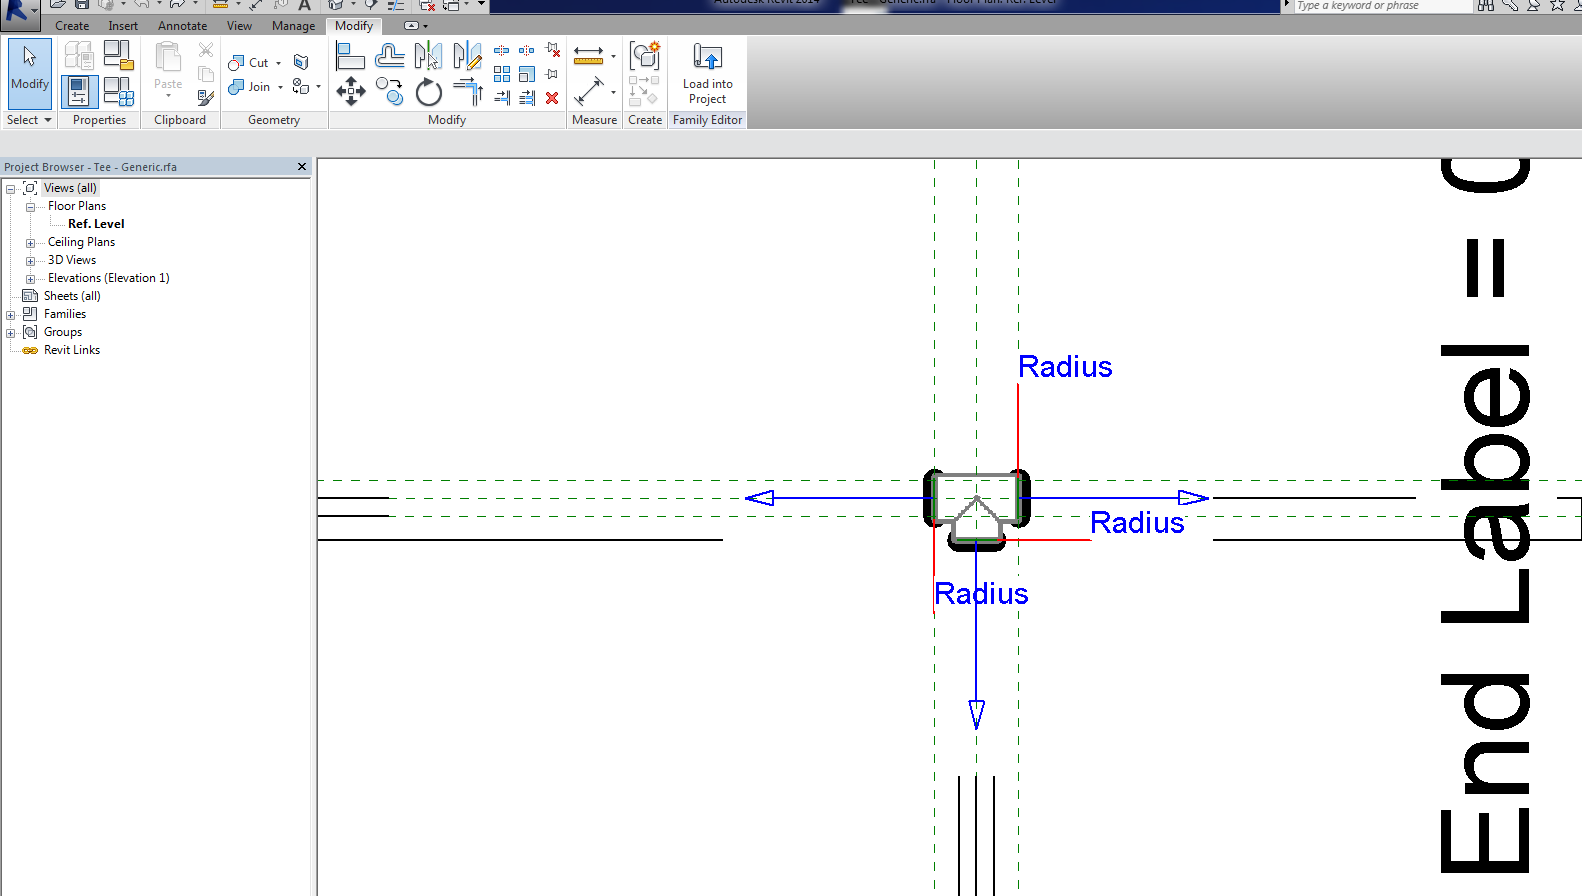Viewport: 1582px width, 896px height.
Task: Click the Paste button in Clipboard panel
Action: (168, 68)
